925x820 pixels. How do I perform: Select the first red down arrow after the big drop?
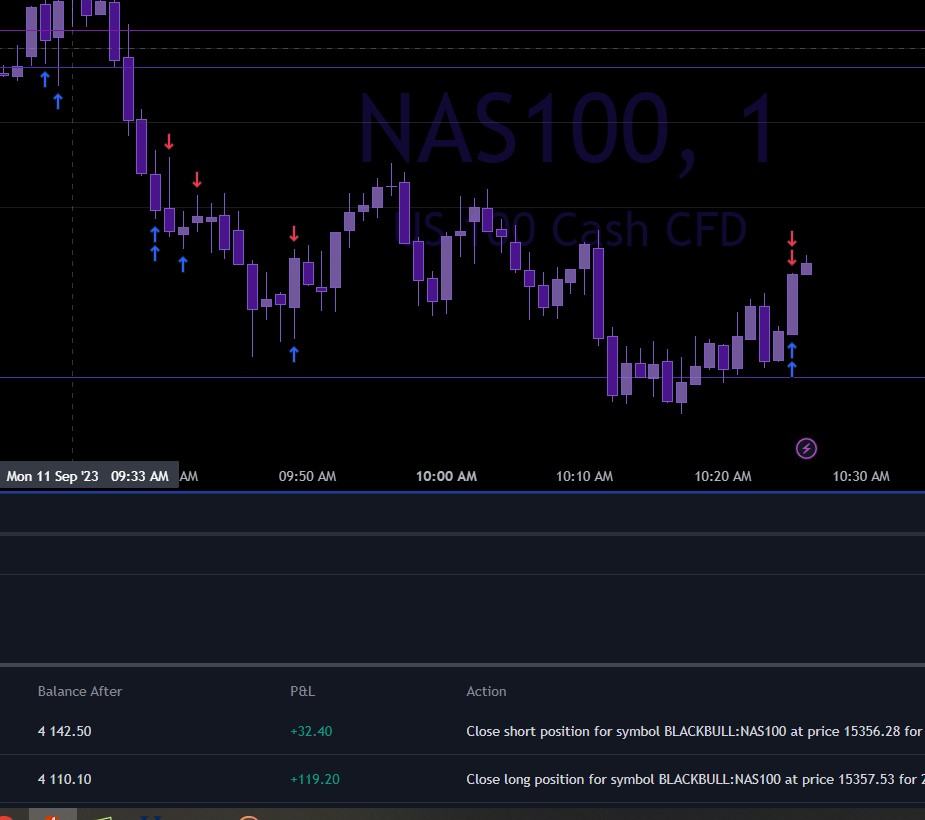click(169, 142)
